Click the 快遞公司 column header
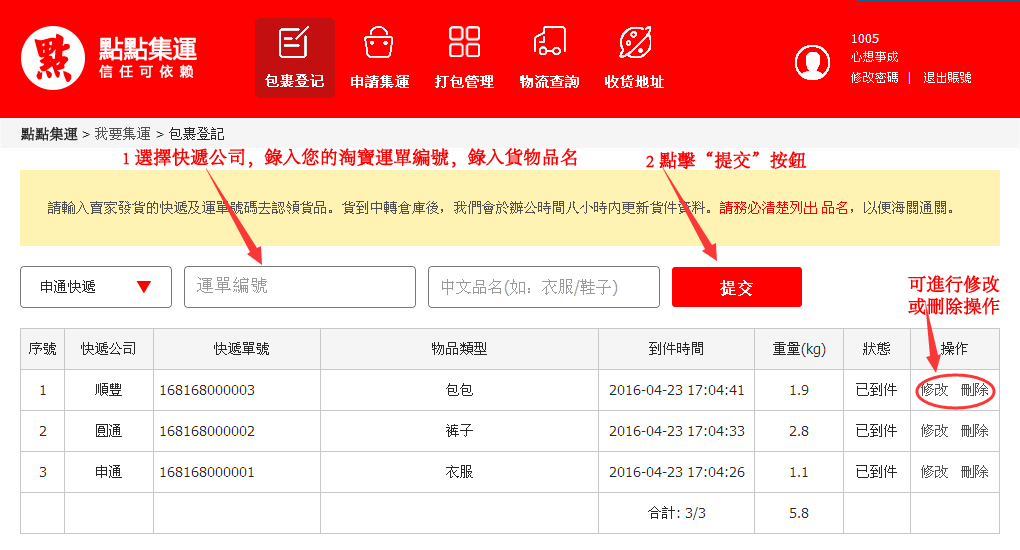Screen dimensions: 1020x550 pyautogui.click(x=109, y=349)
